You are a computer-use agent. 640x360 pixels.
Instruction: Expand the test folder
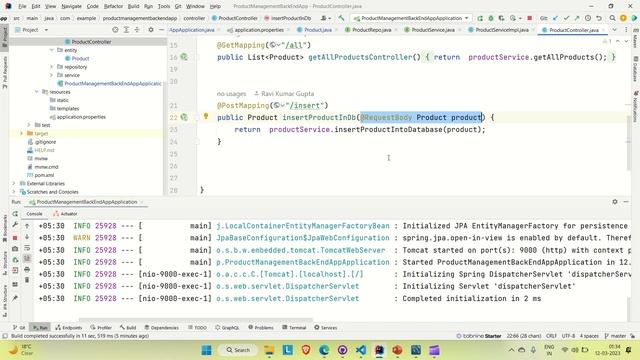point(29,125)
